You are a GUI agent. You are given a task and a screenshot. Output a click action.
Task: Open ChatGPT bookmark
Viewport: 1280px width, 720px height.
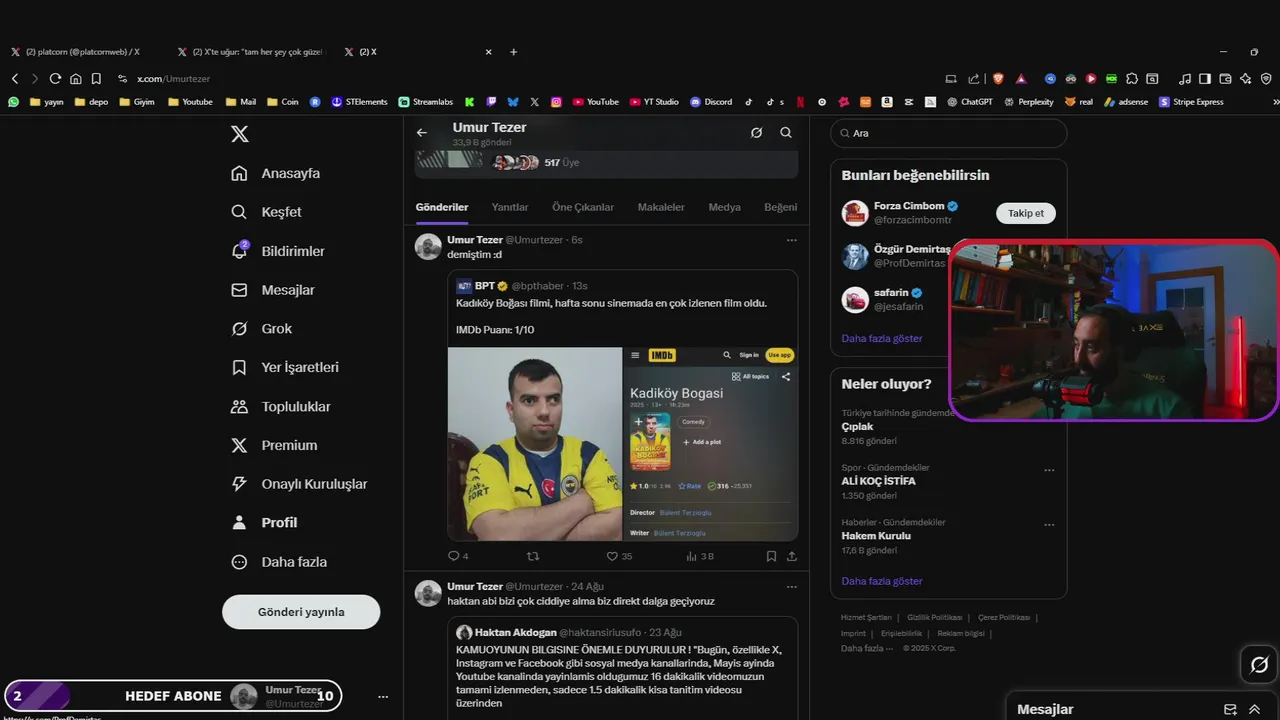(x=970, y=102)
